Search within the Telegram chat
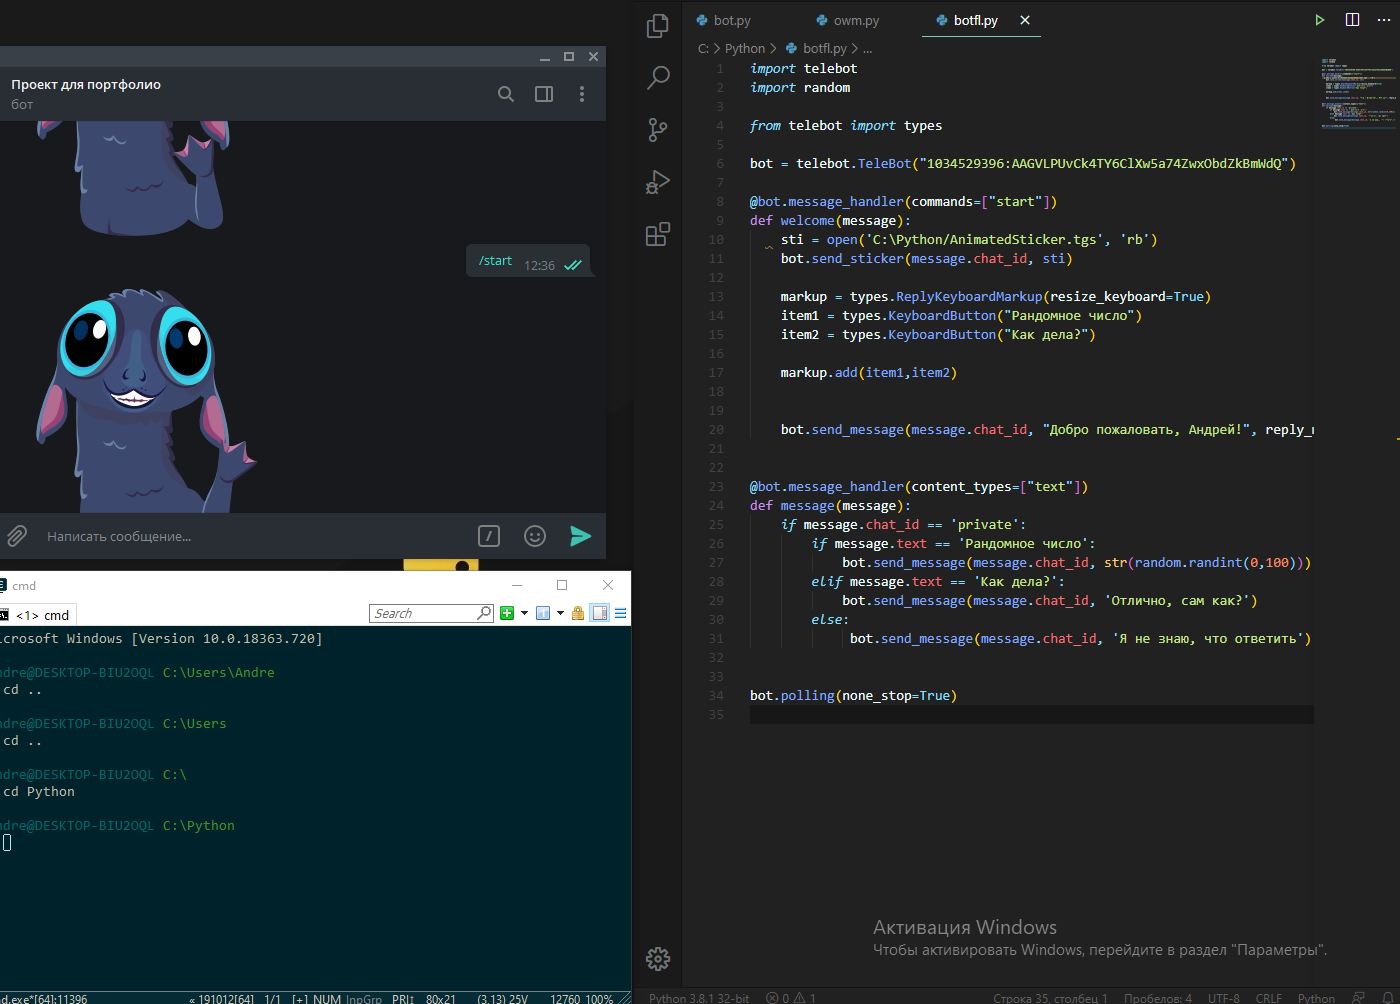The image size is (1400, 1004). click(506, 94)
